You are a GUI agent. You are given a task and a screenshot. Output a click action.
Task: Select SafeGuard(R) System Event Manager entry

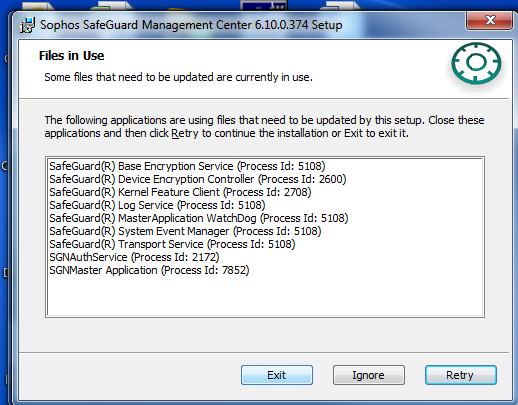[185, 231]
